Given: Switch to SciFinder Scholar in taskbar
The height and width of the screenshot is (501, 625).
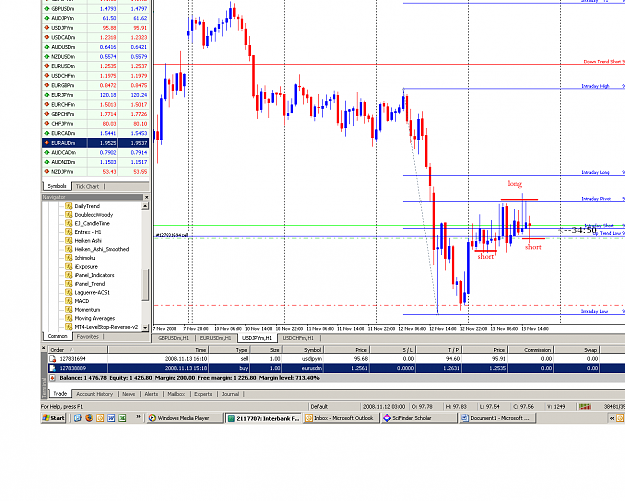Looking at the screenshot, I should click(x=419, y=418).
